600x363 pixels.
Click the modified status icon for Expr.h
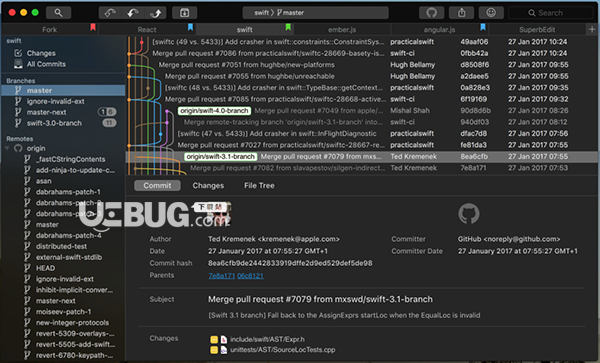tap(214, 339)
